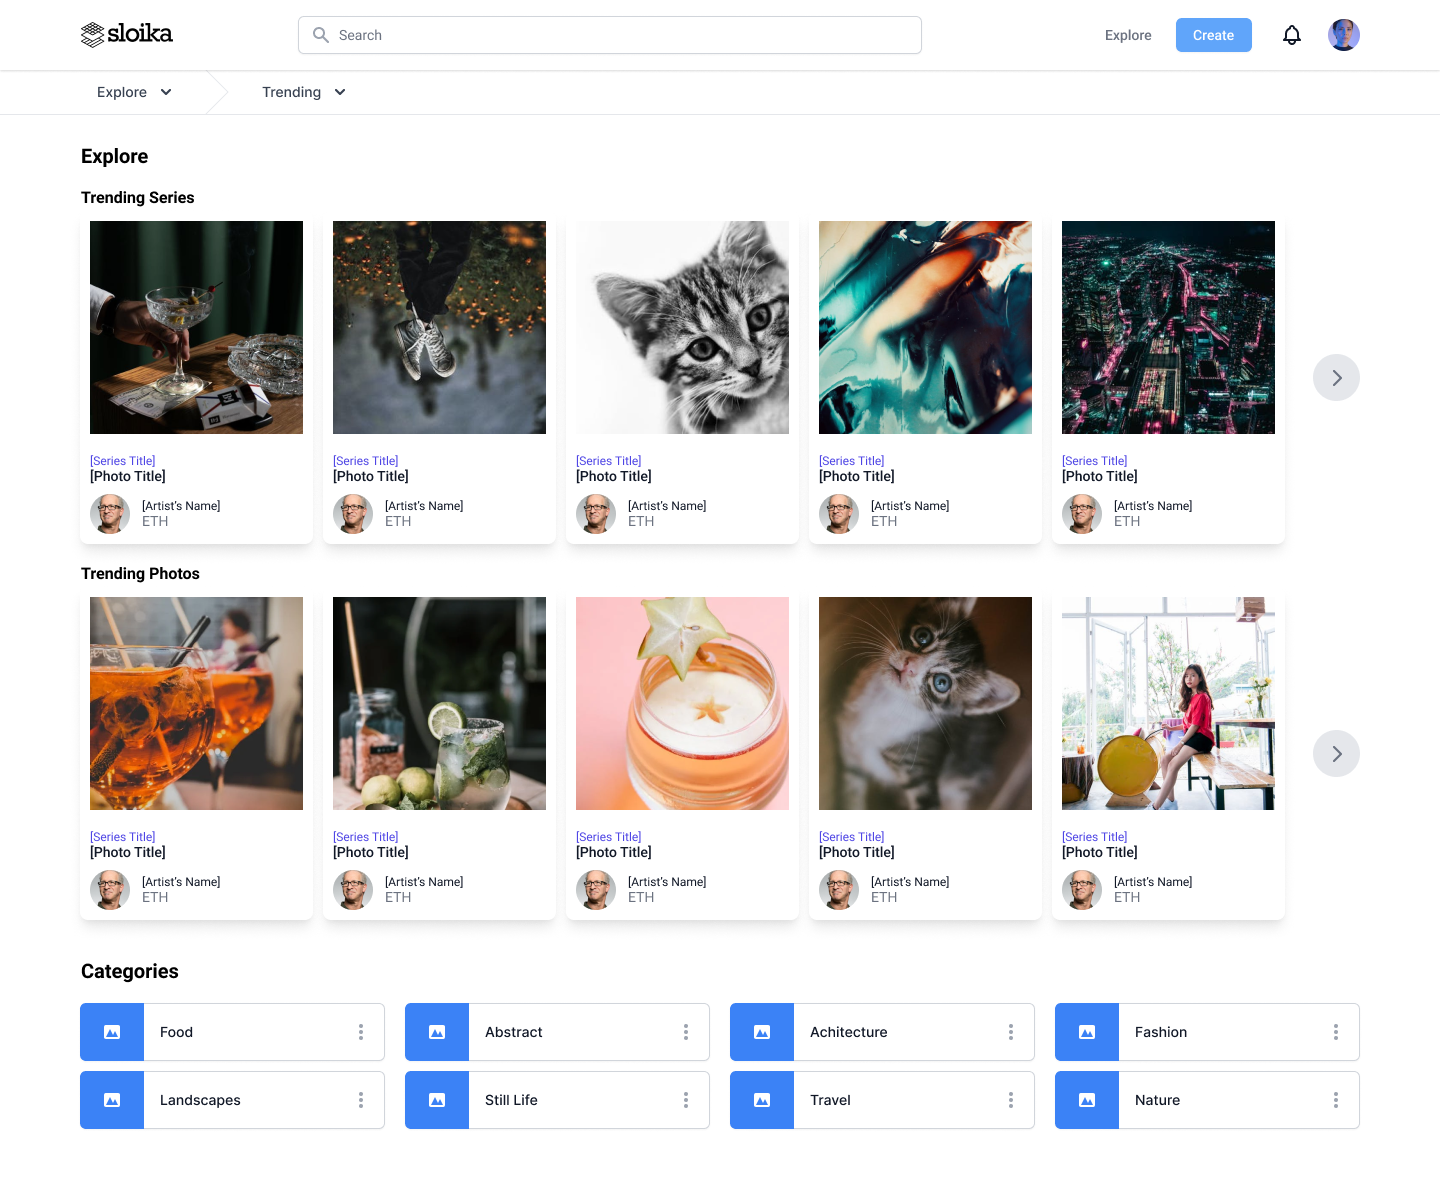Select the Still Life category
This screenshot has width=1440, height=1189.
coord(557,1100)
